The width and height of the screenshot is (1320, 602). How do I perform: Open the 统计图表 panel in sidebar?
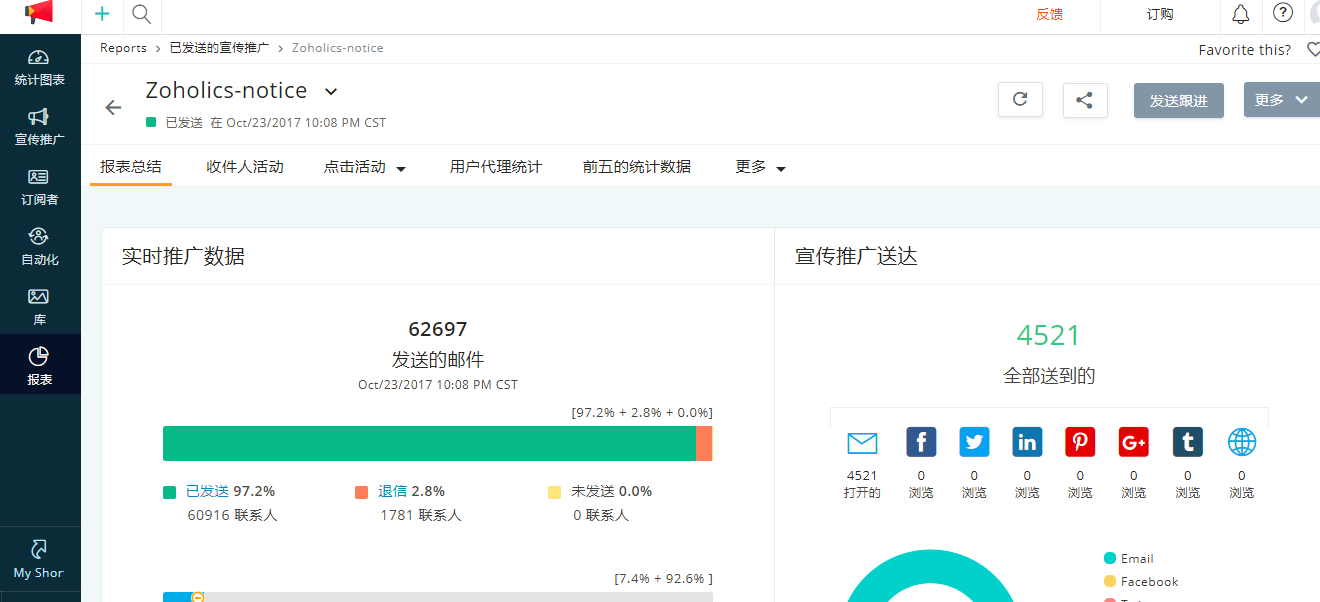pyautogui.click(x=39, y=68)
